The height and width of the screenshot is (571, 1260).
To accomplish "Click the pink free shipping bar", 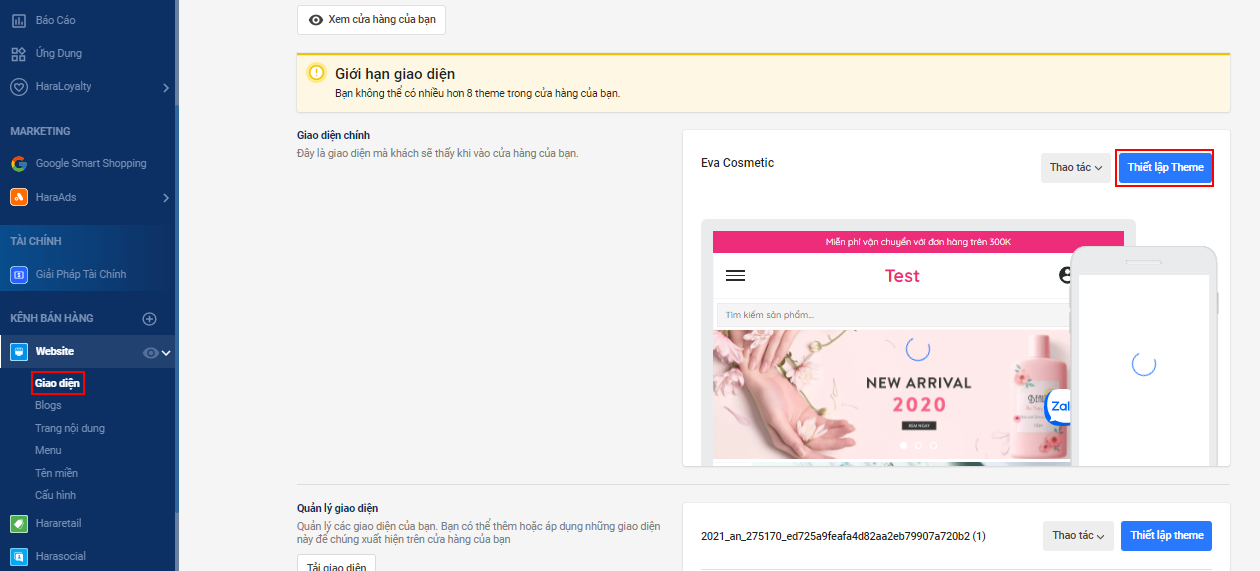I will click(918, 242).
